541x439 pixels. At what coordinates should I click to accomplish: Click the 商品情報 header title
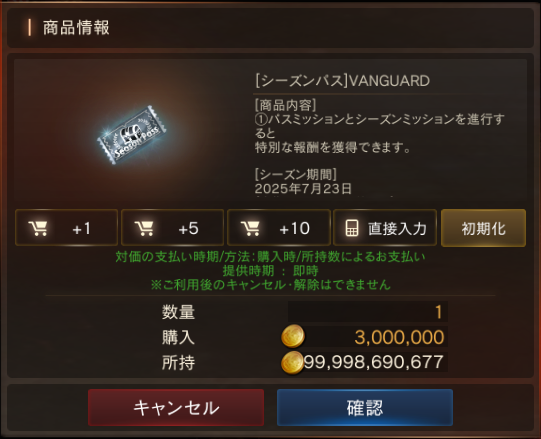coord(76,28)
